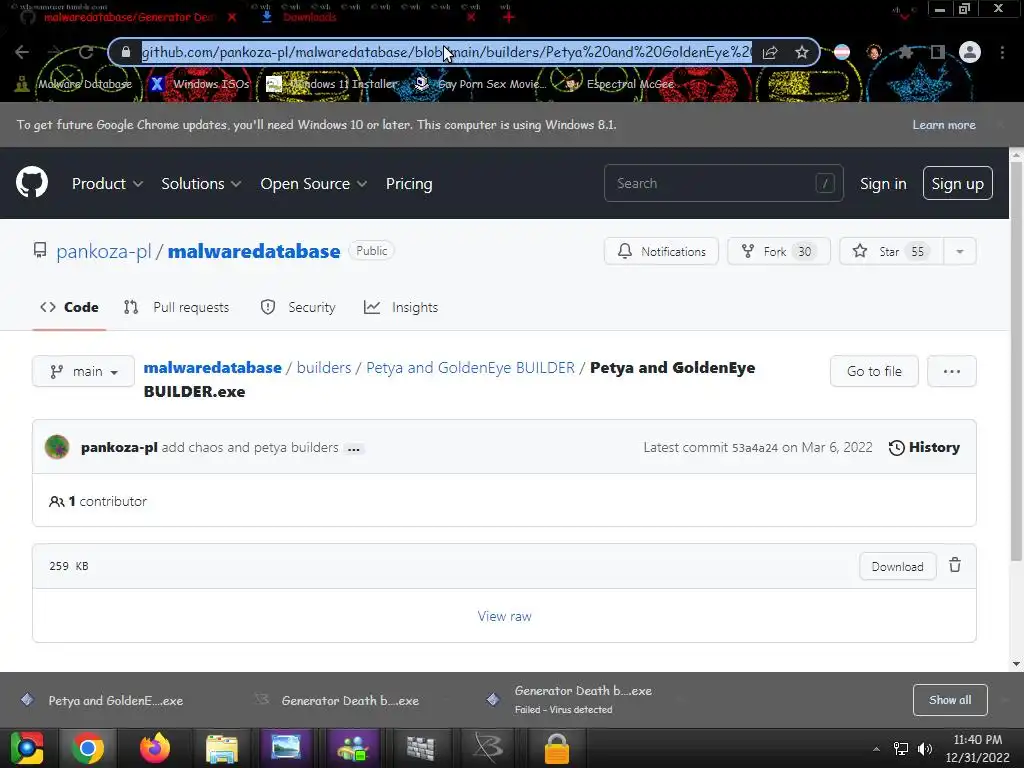Image resolution: width=1024 pixels, height=768 pixels.
Task: Click the site lock icon in address bar
Action: (126, 52)
